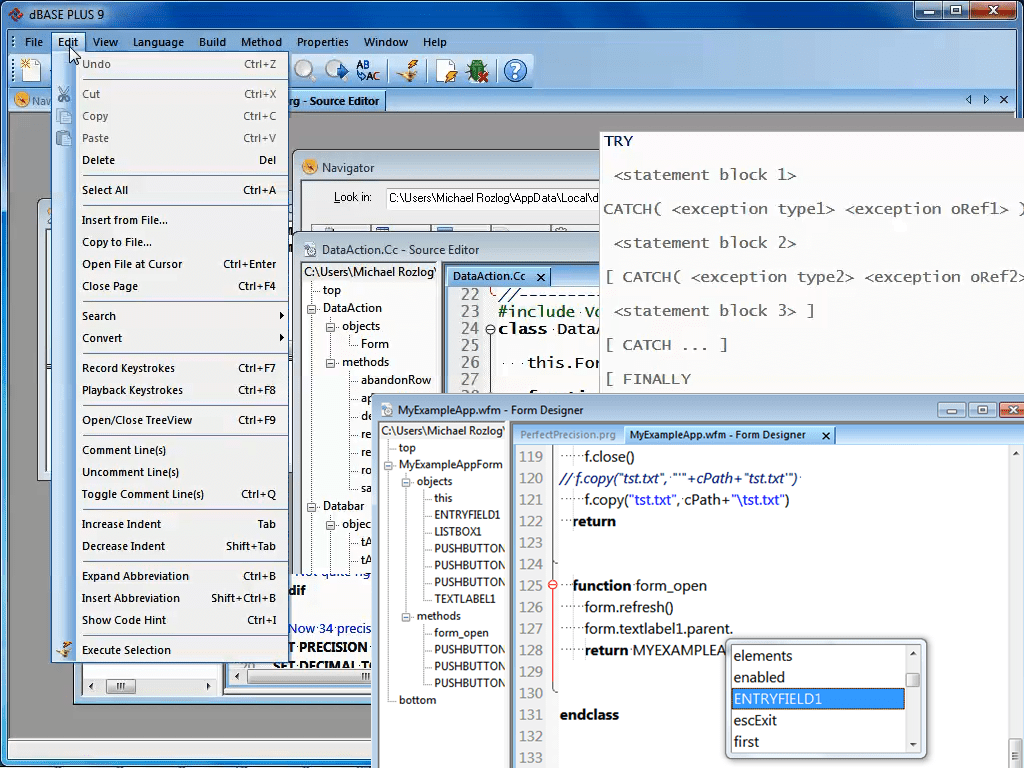
Task: Click the Replace text AB-AC icon
Action: click(x=368, y=71)
